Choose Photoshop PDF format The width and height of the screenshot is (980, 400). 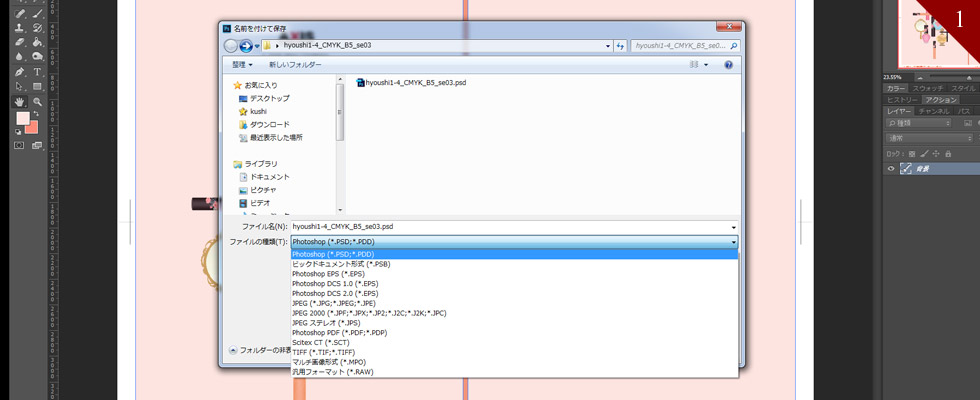pyautogui.click(x=514, y=332)
